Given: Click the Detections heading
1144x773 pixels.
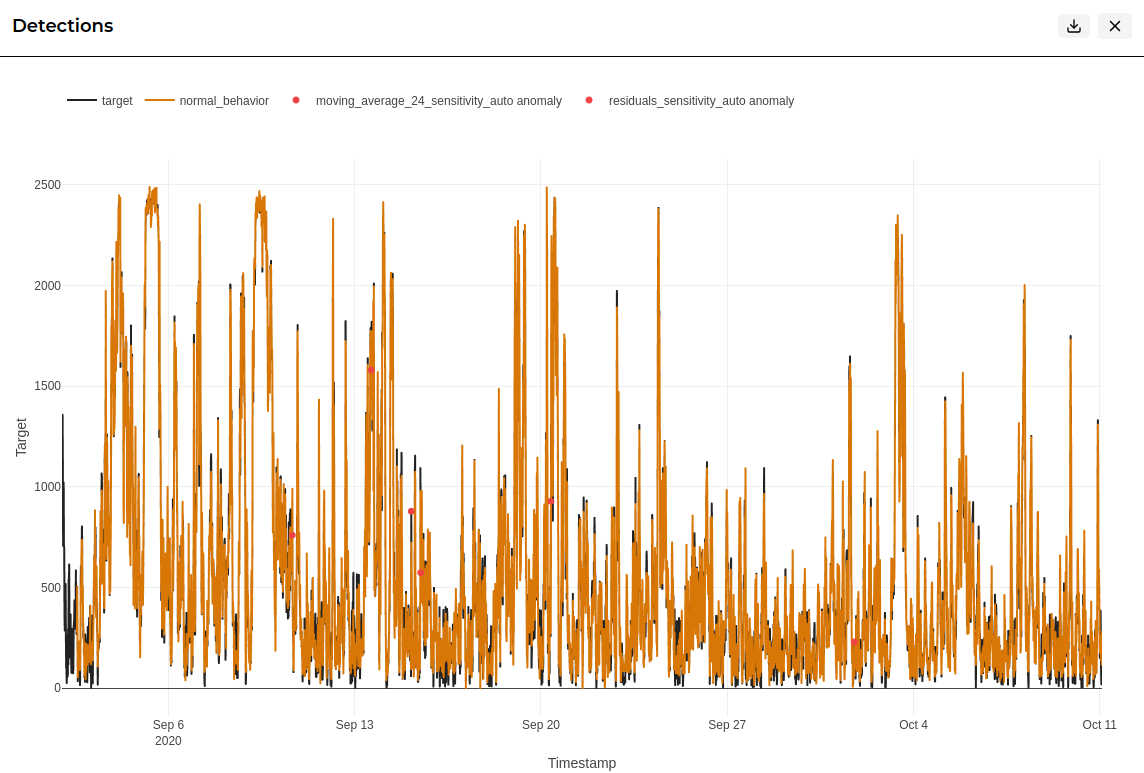Looking at the screenshot, I should (x=63, y=26).
